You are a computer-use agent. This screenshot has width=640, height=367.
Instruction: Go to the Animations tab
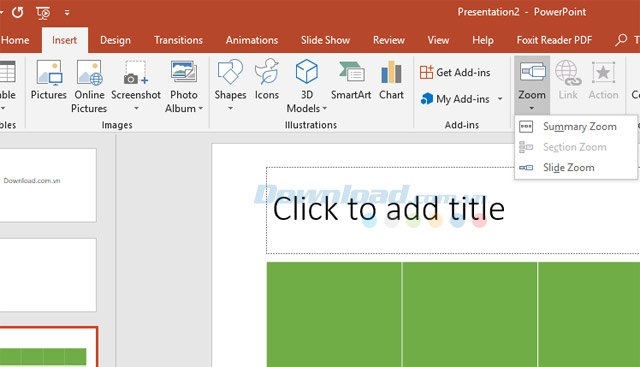pos(252,40)
